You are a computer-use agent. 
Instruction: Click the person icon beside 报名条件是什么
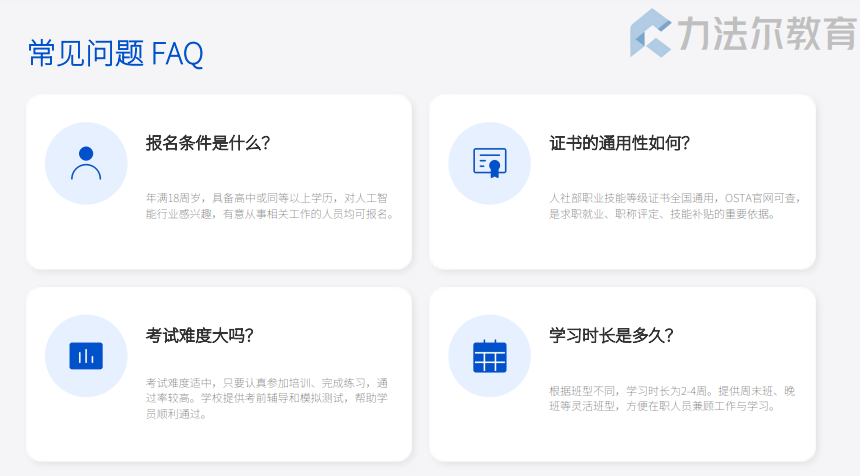click(x=86, y=163)
